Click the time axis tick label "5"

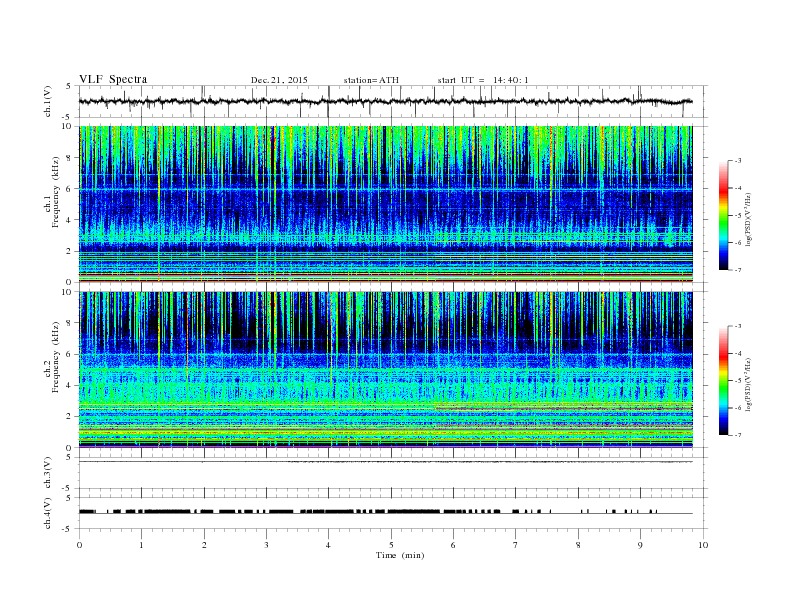tap(391, 545)
